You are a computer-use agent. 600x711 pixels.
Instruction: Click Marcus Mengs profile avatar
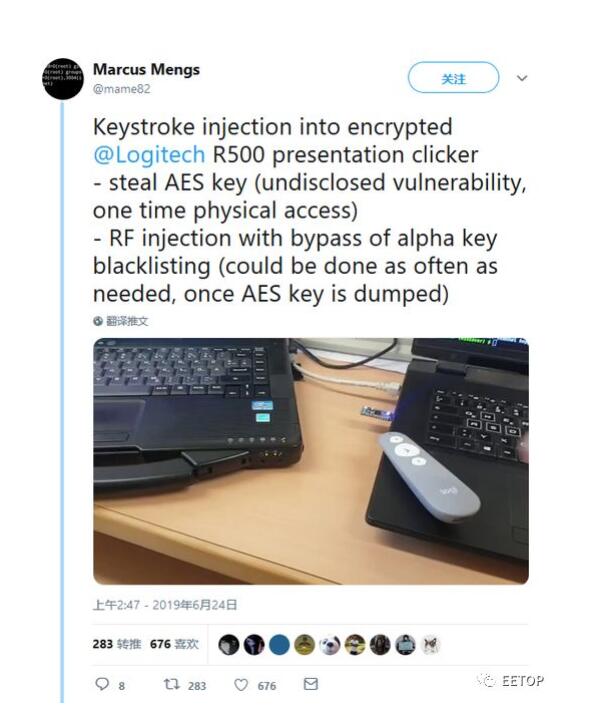coord(63,79)
